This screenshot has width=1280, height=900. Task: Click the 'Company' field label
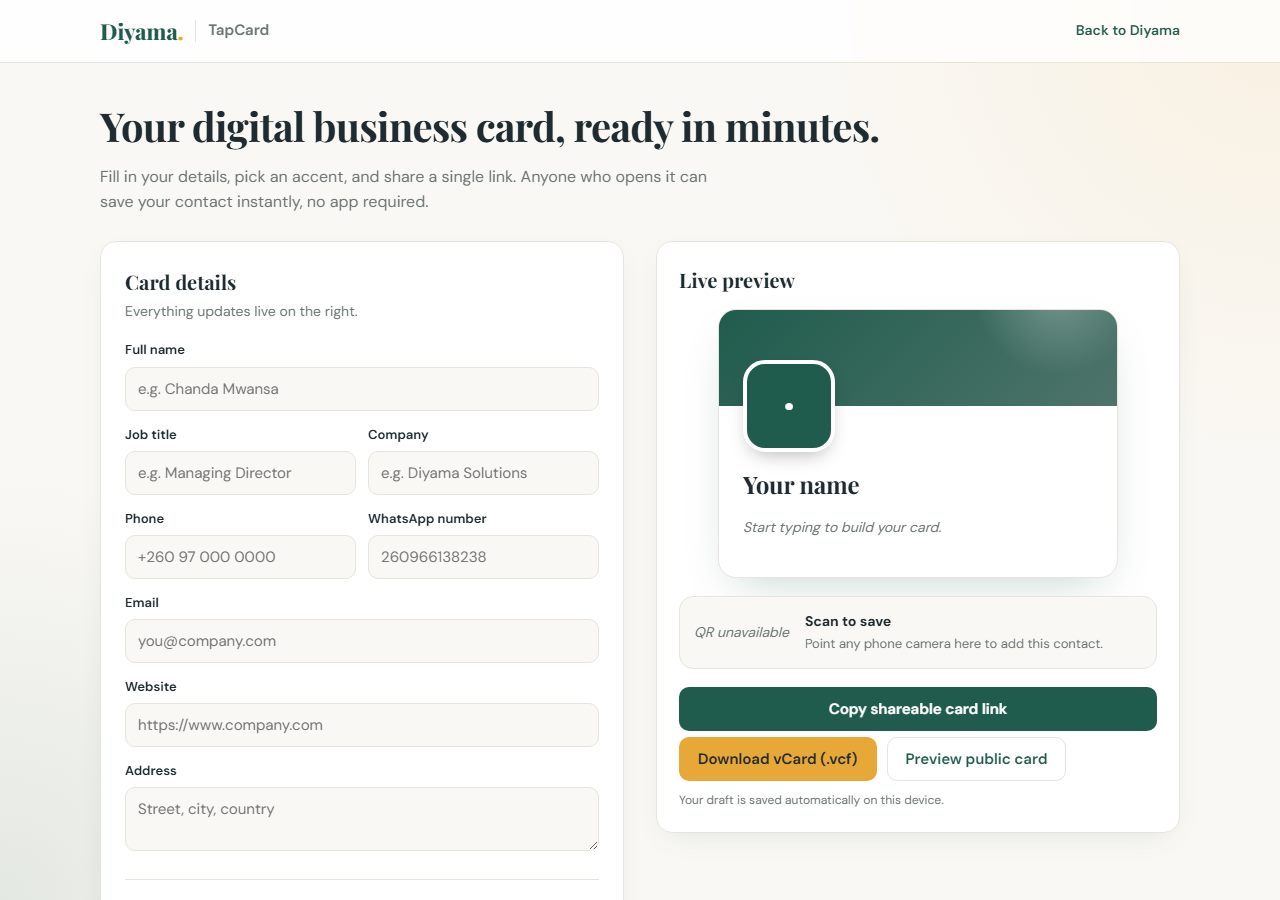coord(398,435)
